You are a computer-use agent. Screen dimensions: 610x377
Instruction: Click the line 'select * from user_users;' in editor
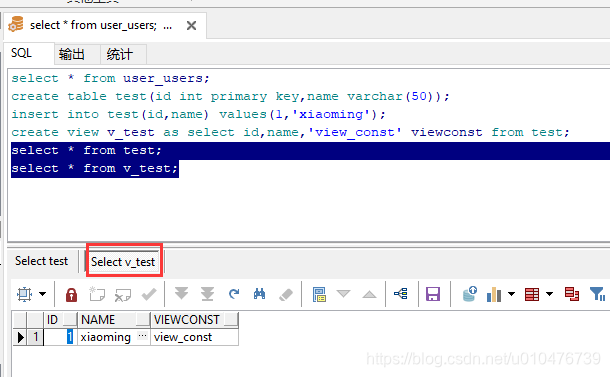coord(110,78)
